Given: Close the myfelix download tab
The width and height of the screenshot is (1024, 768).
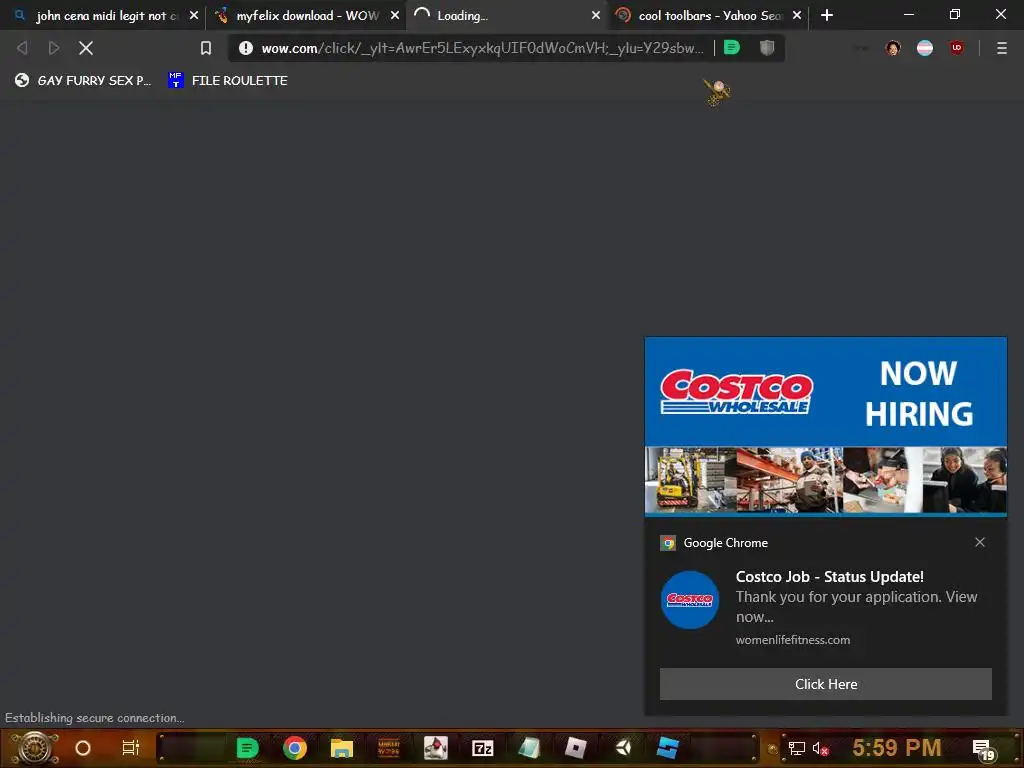Looking at the screenshot, I should click(394, 15).
